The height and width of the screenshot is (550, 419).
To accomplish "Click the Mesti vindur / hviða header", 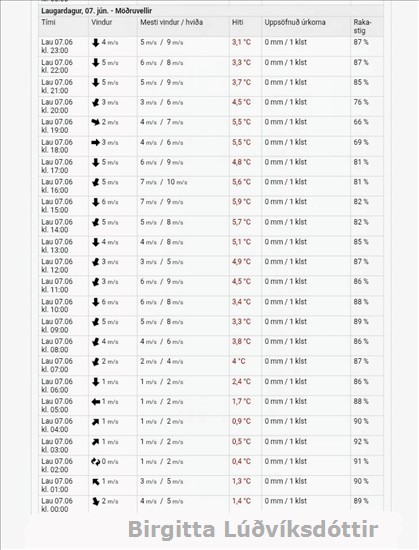I will (171, 22).
